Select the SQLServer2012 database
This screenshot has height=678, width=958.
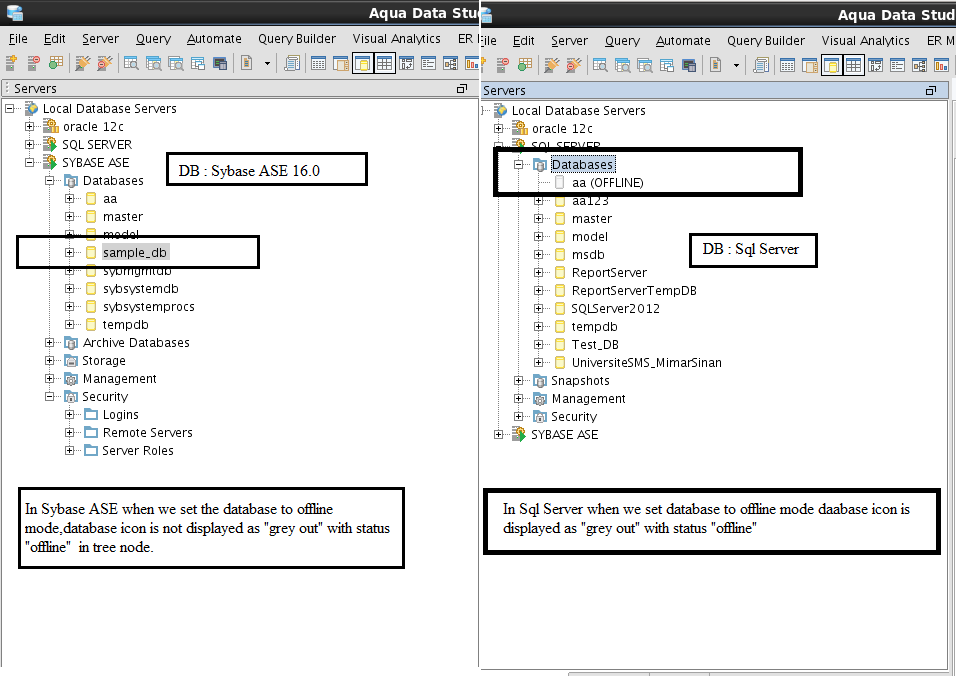(615, 308)
